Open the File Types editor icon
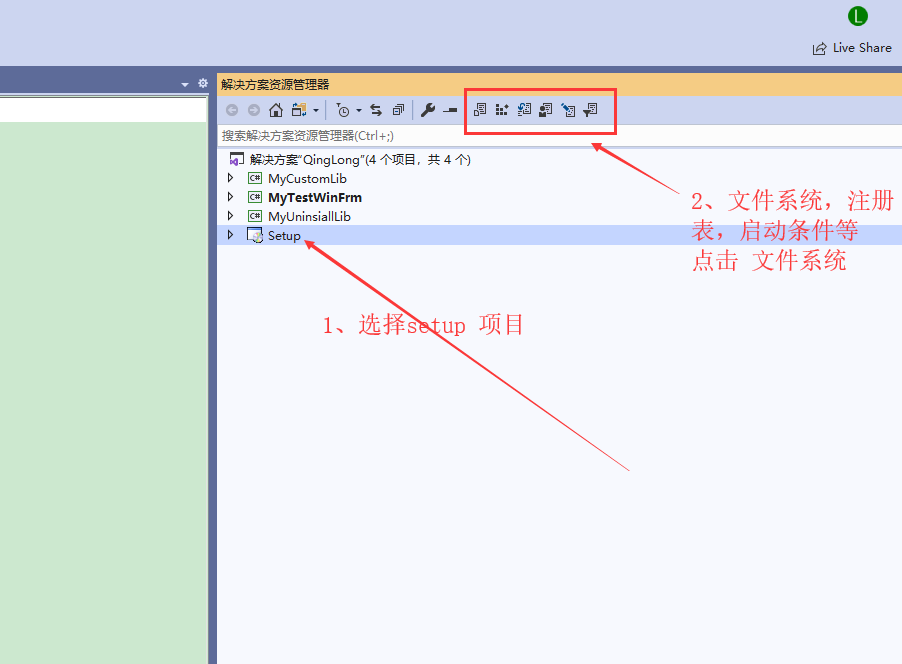This screenshot has height=664, width=902. [x=525, y=109]
